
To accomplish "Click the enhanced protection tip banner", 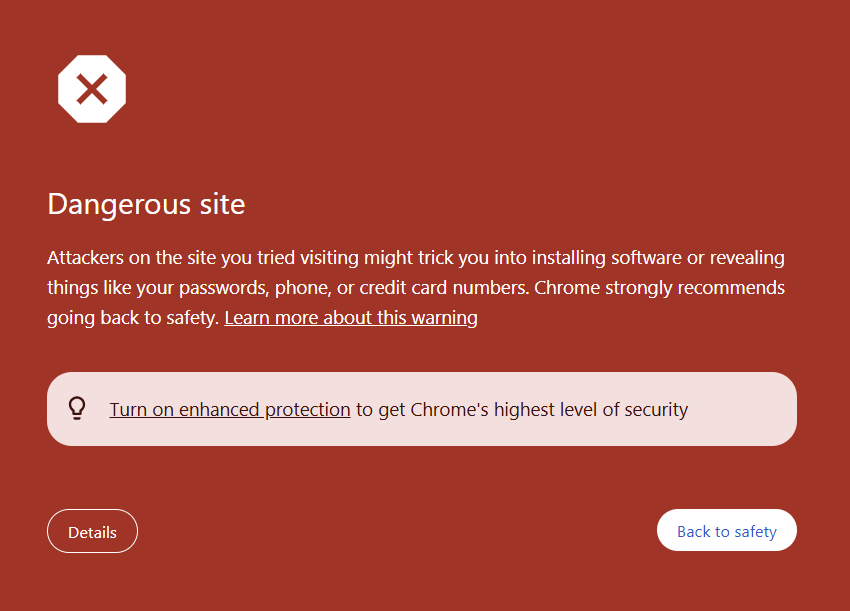I will click(422, 409).
